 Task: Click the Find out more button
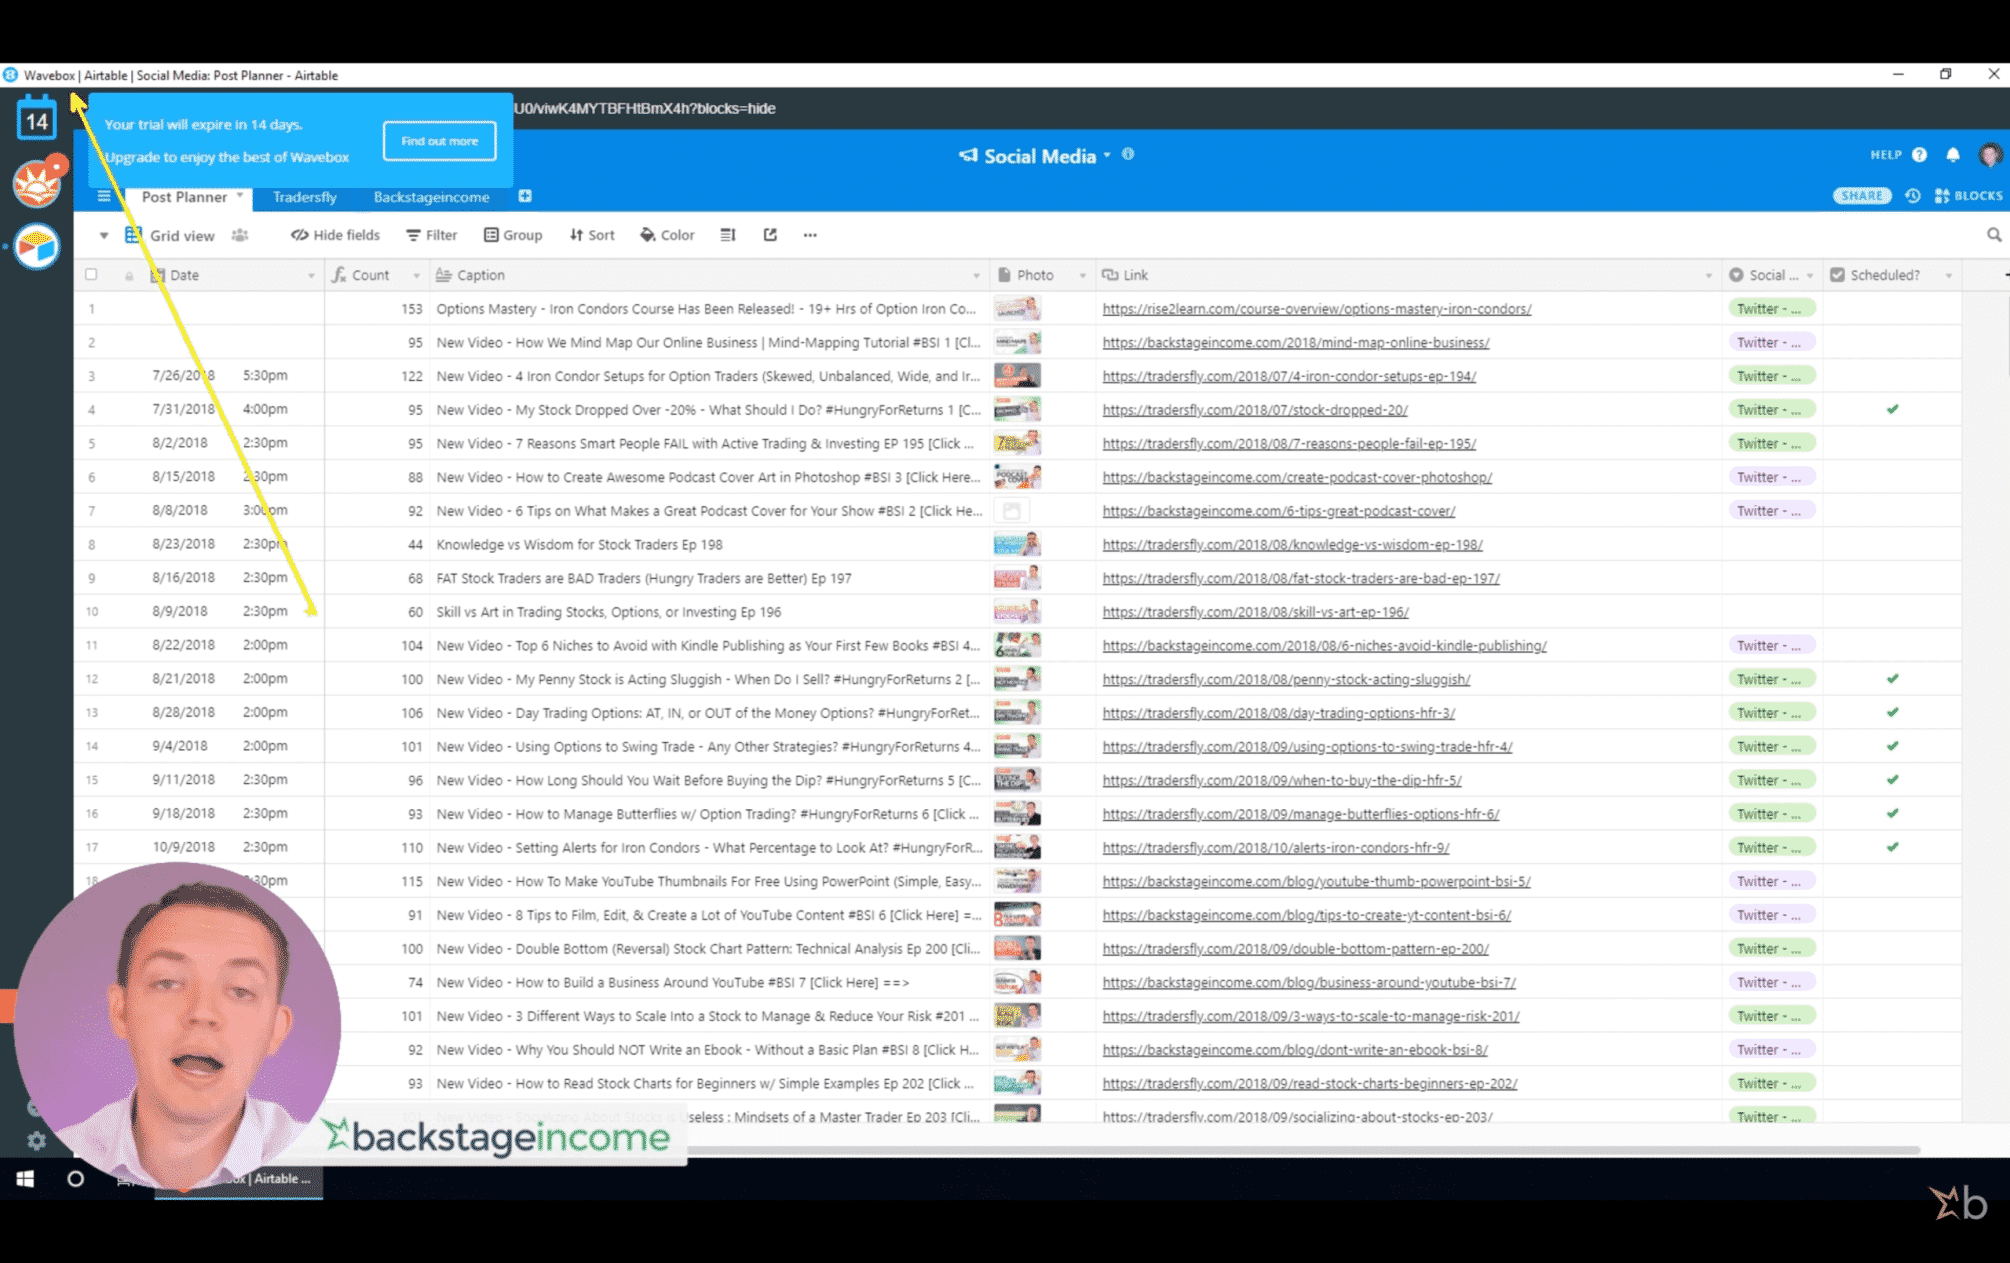point(440,141)
